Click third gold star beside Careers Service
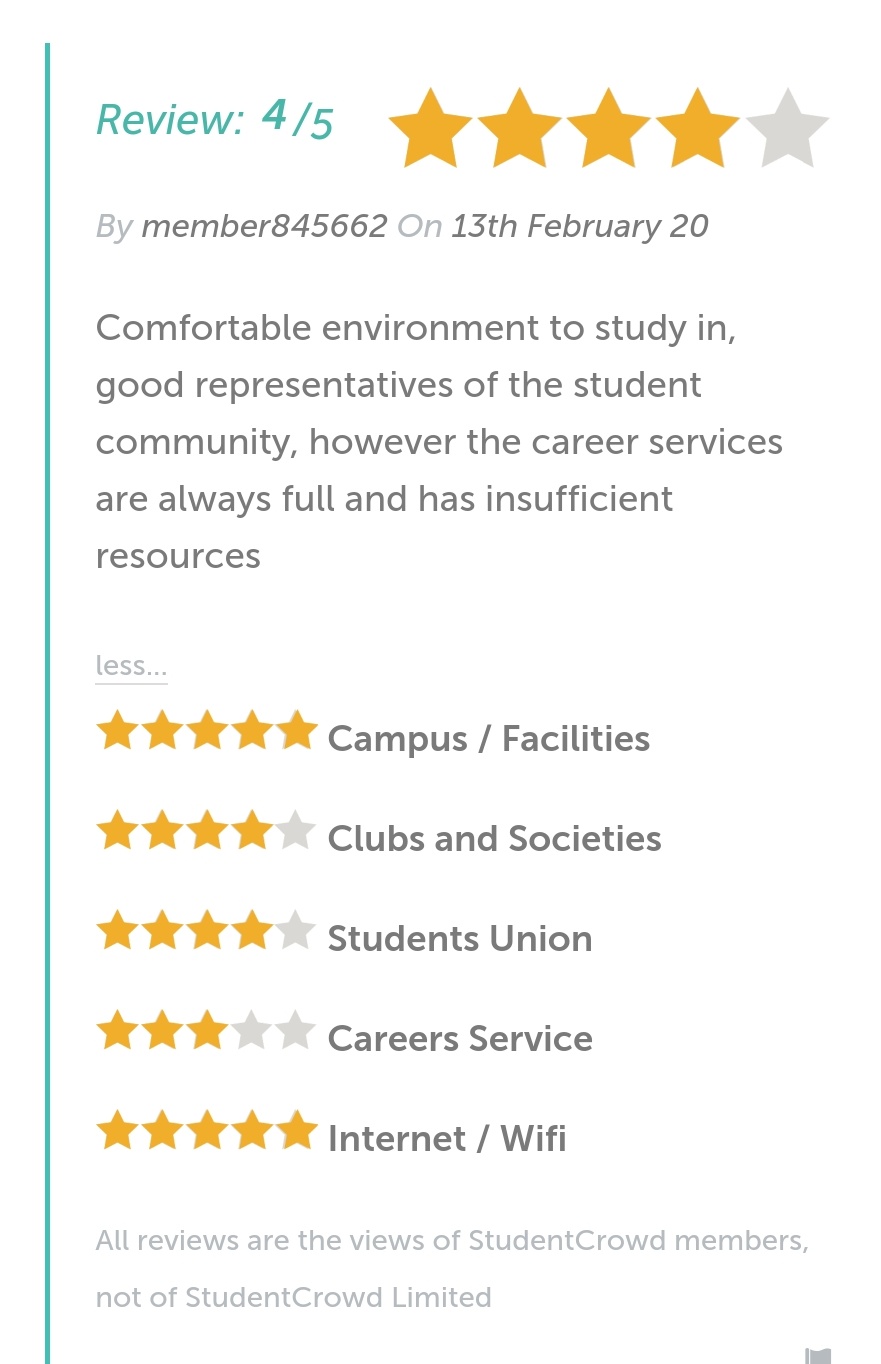 click(207, 1030)
